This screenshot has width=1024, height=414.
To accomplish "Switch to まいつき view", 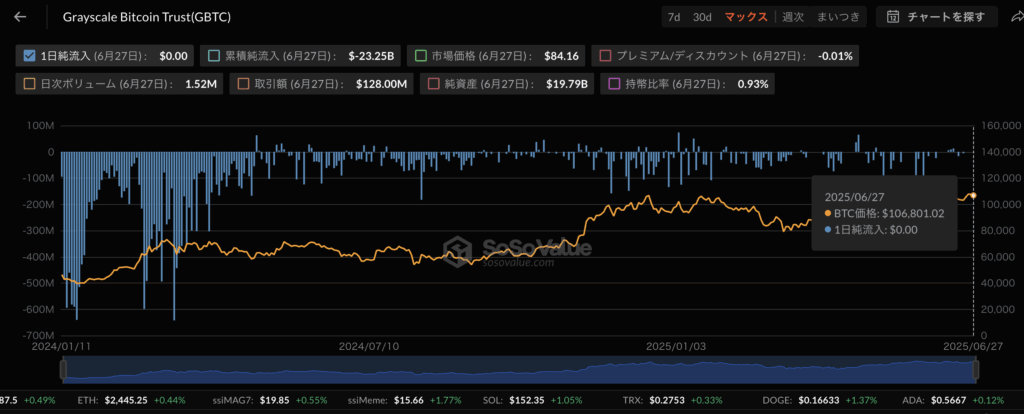I will 839,17.
